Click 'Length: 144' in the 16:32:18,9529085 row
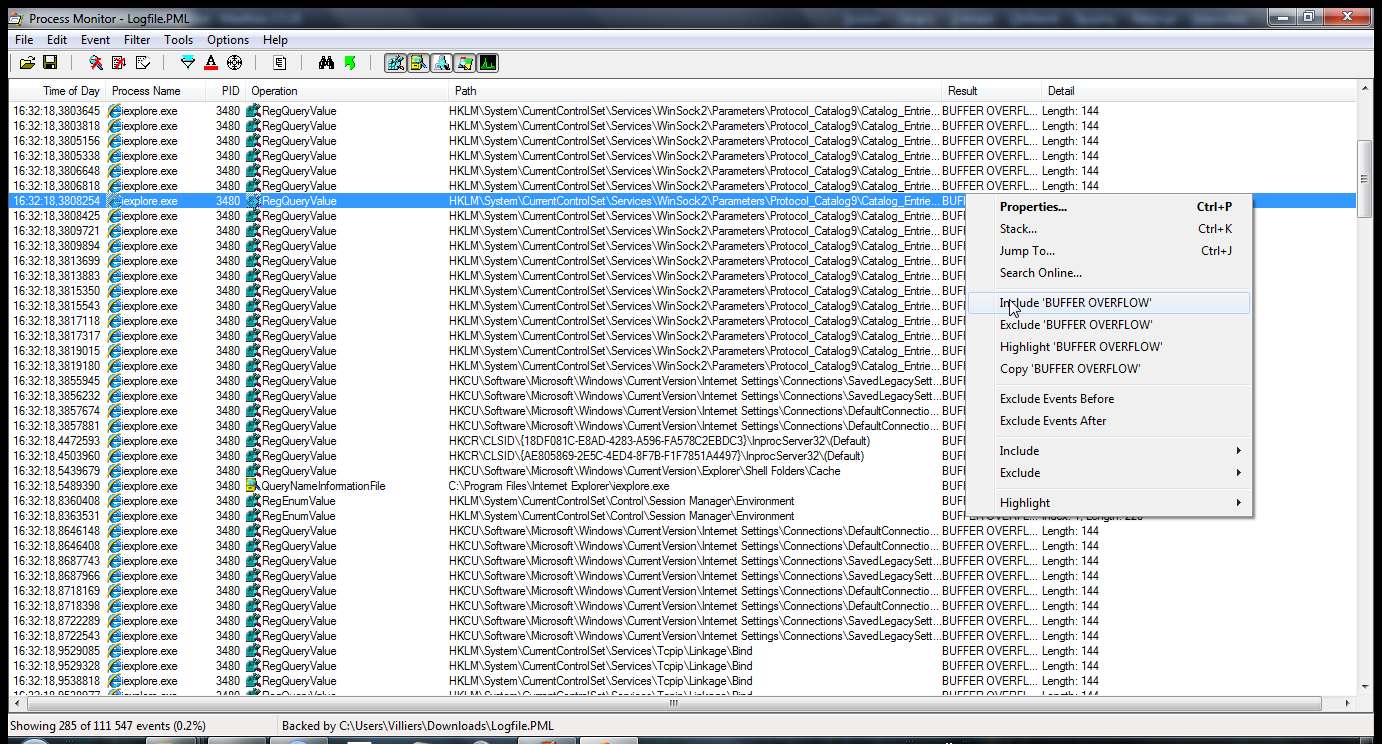This screenshot has height=744, width=1382. point(1070,651)
